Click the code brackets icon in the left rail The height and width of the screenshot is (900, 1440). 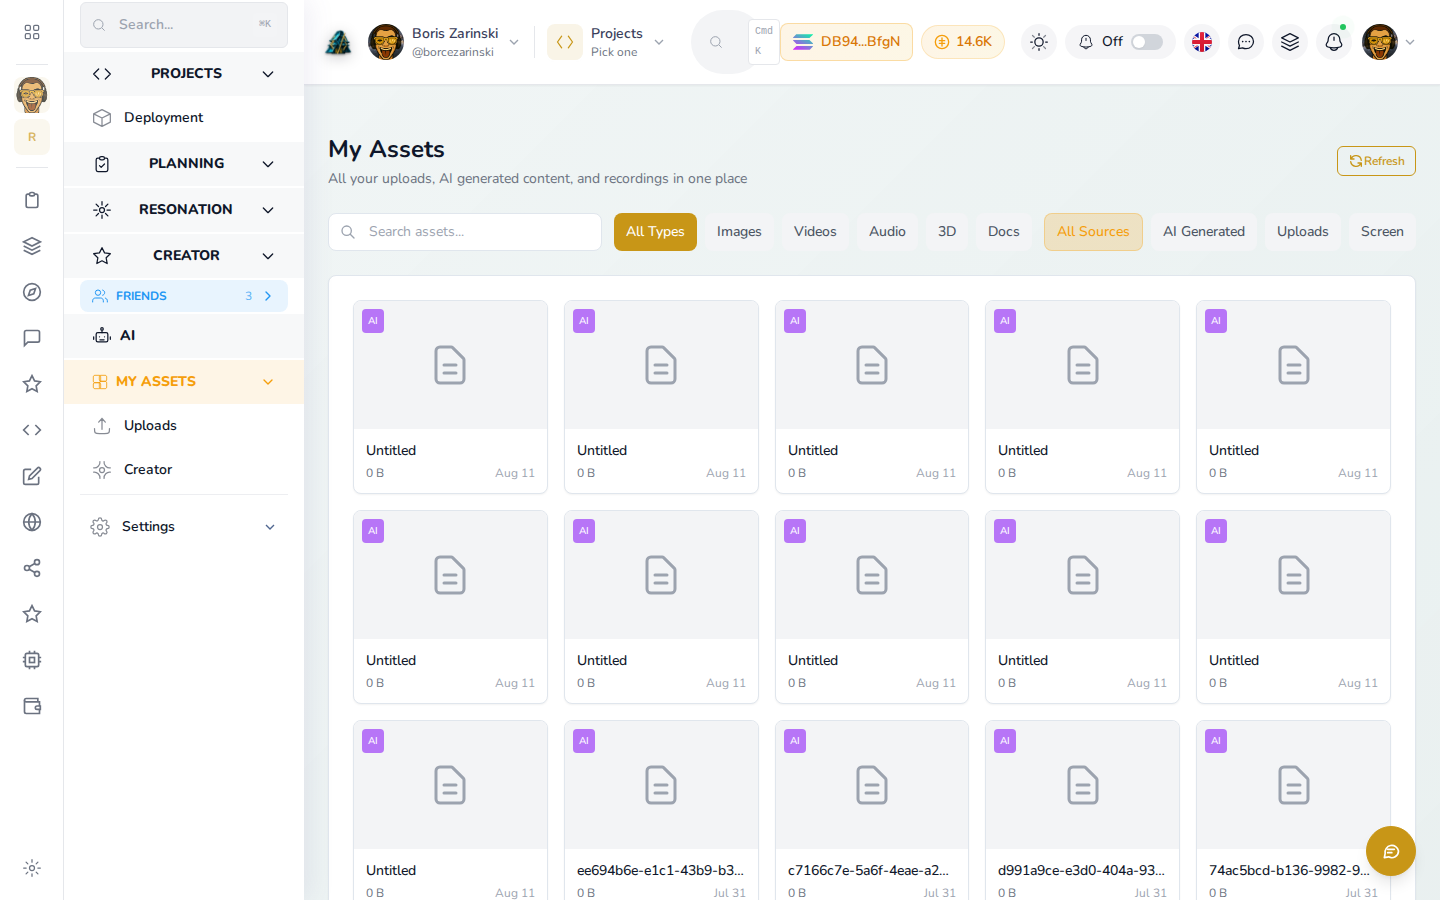pyautogui.click(x=32, y=430)
